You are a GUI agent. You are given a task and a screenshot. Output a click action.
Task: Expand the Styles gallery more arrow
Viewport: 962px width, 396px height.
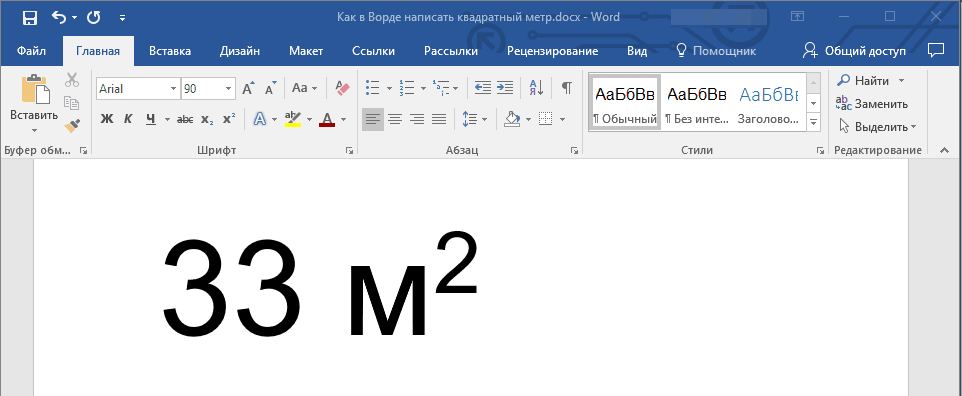coord(814,123)
